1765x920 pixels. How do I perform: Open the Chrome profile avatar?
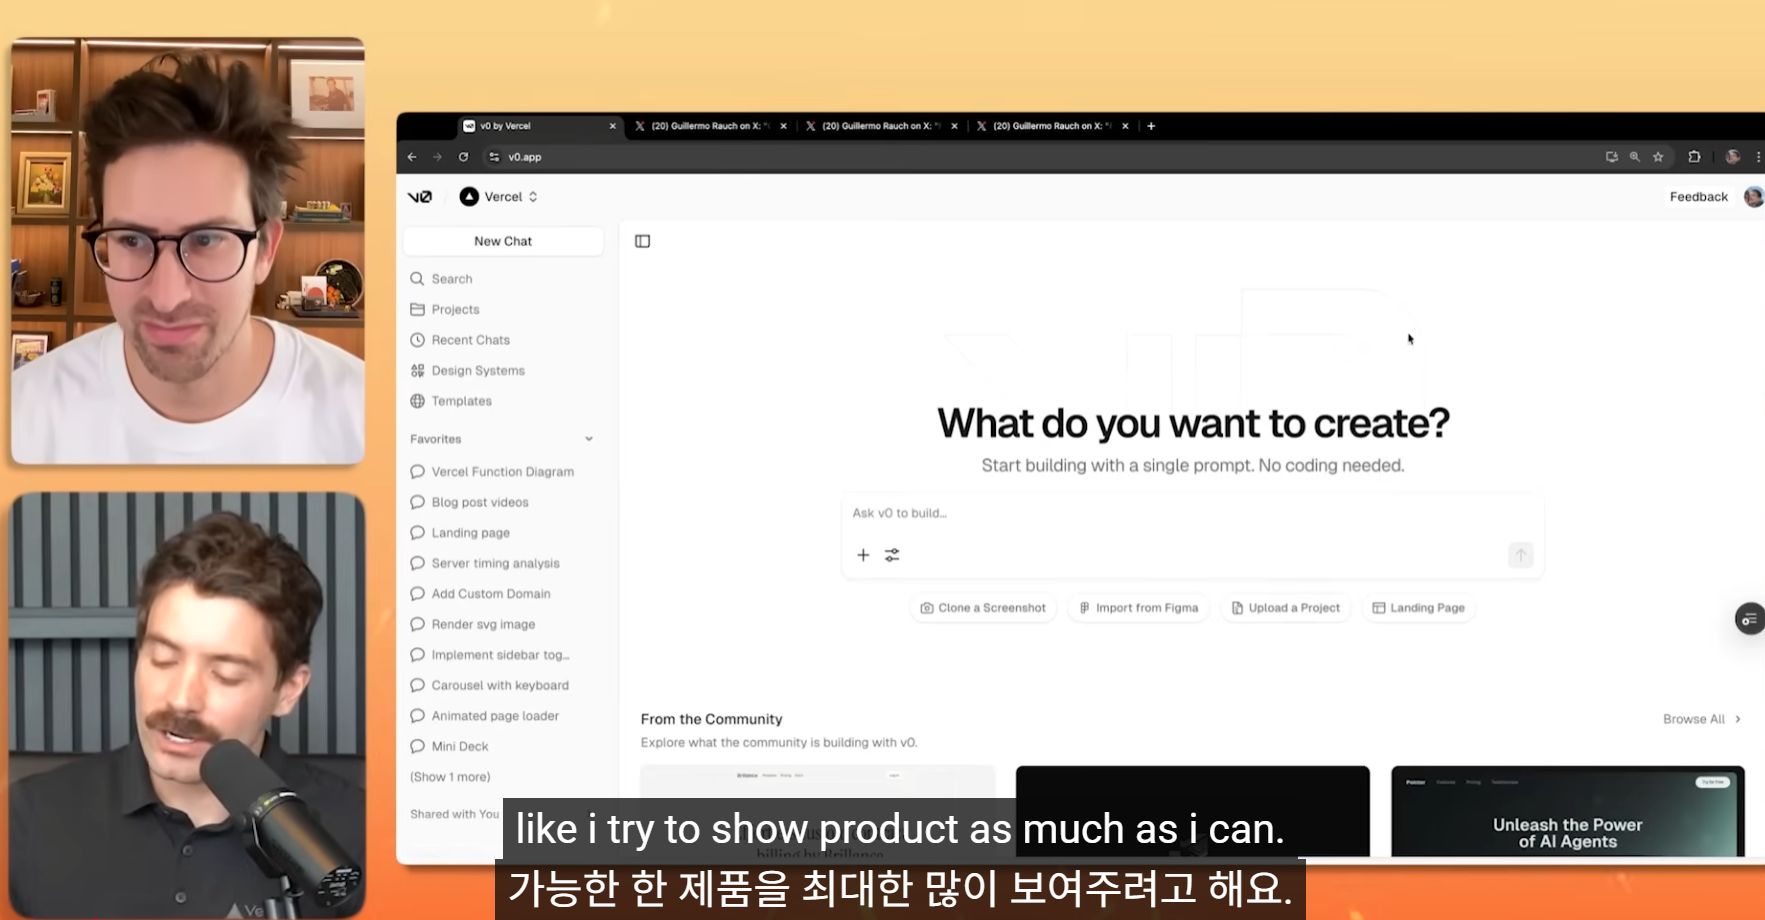click(1733, 157)
